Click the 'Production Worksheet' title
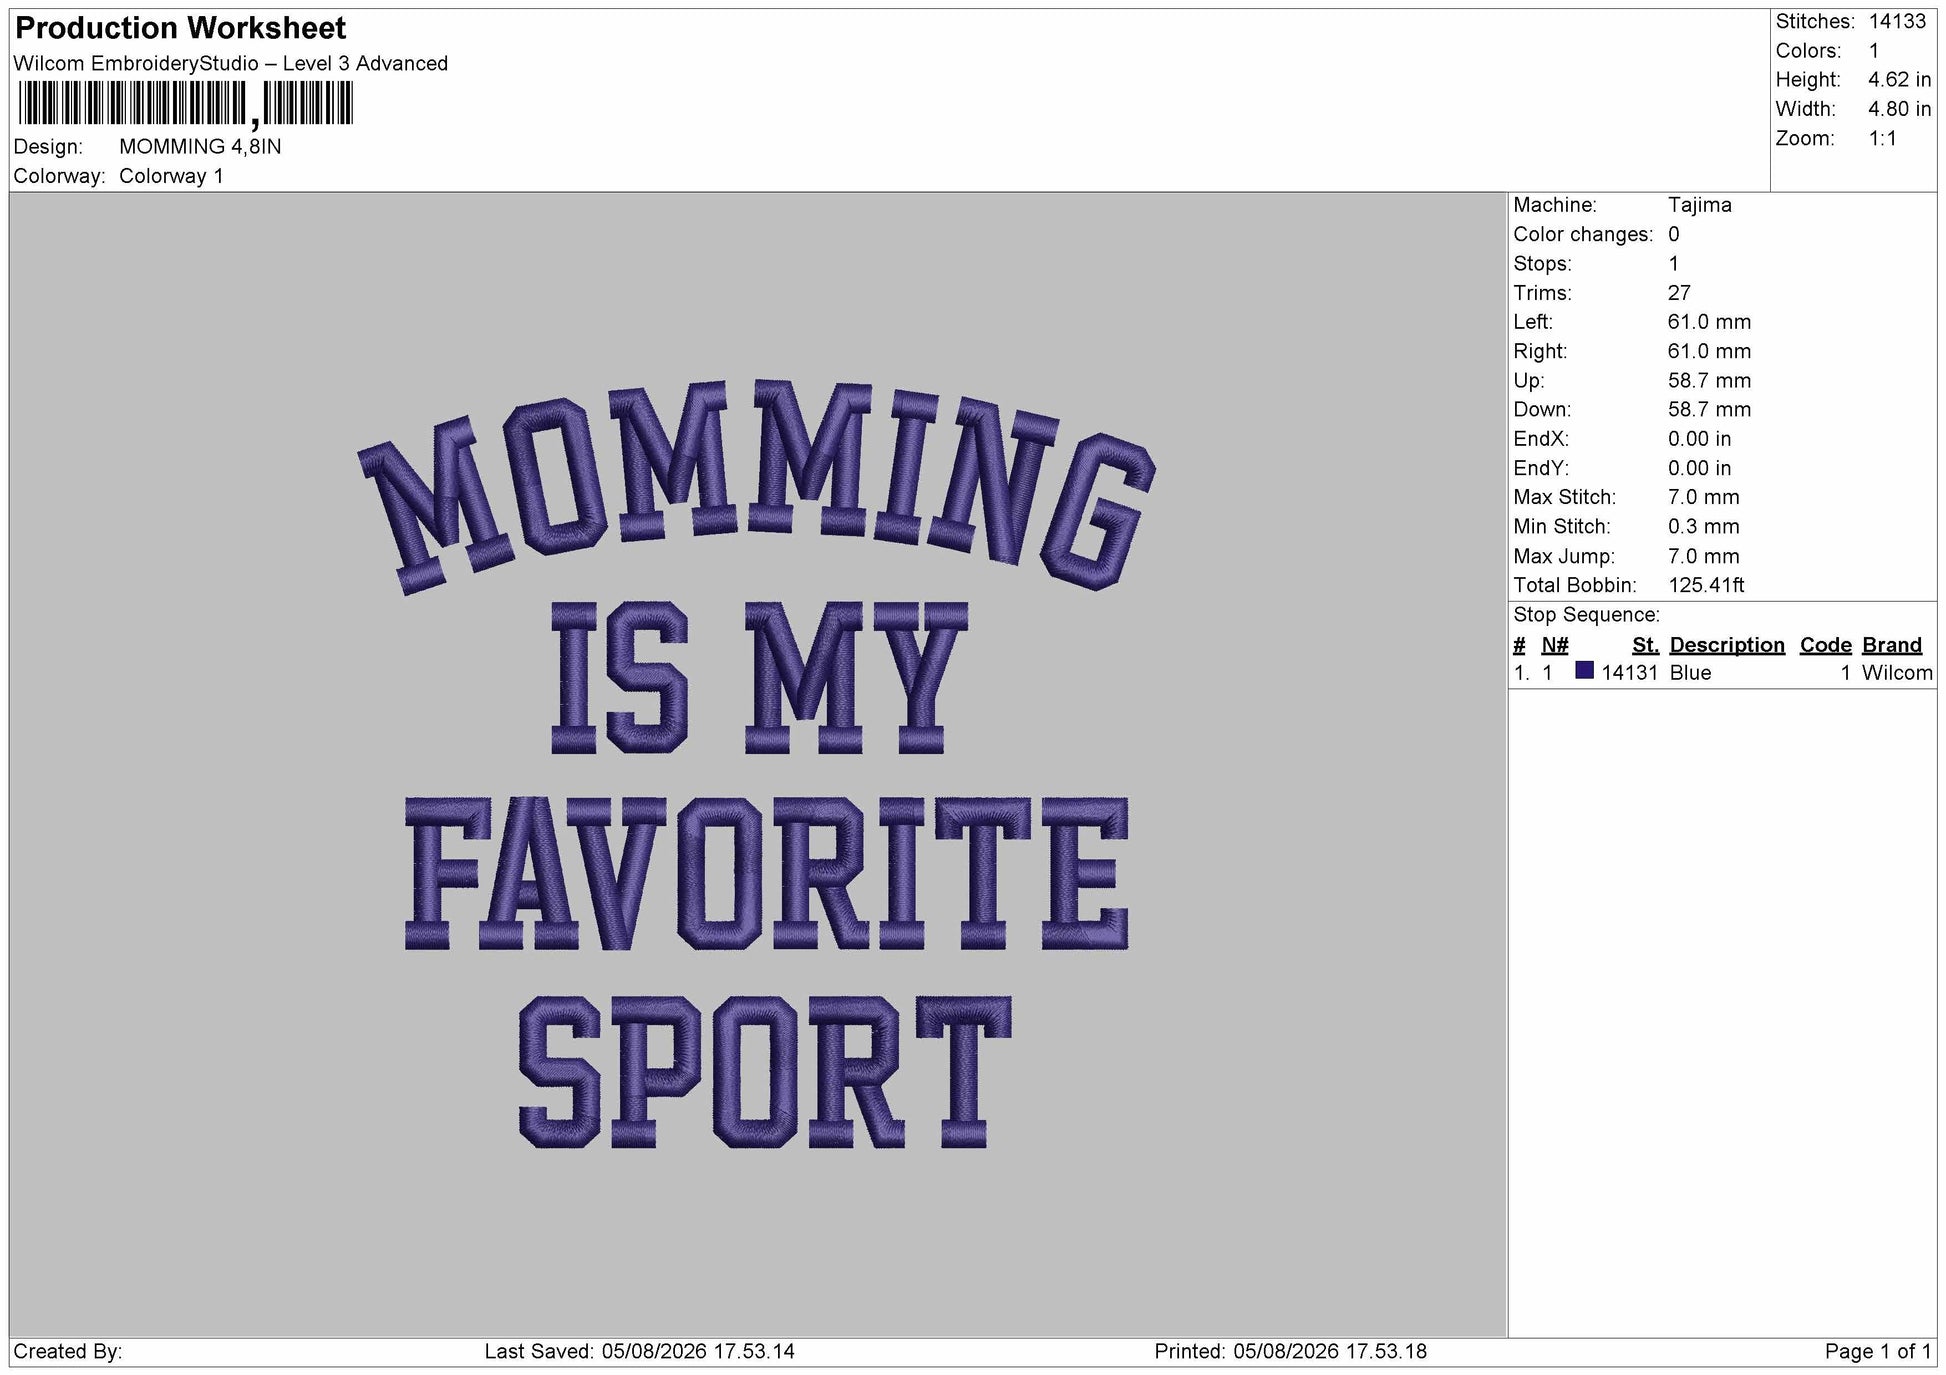 [181, 28]
